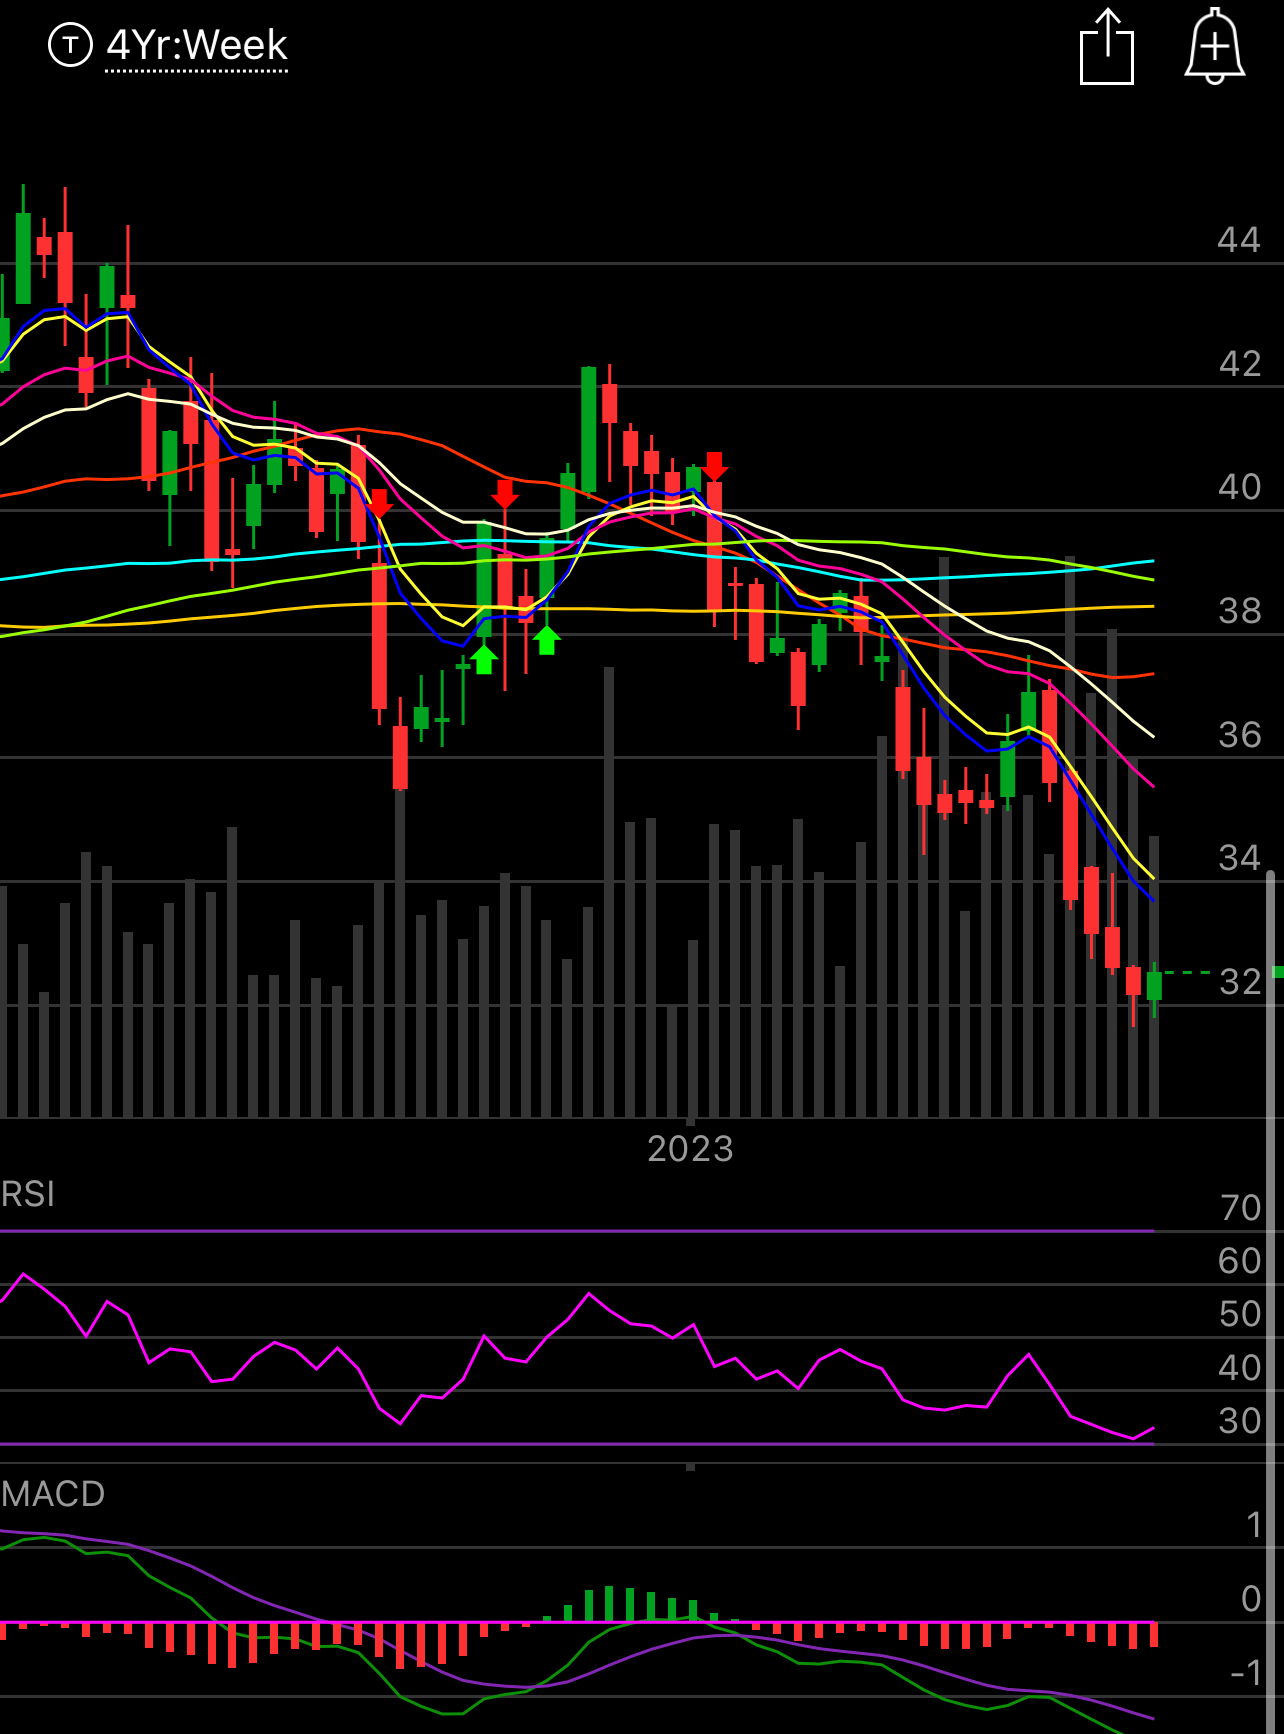This screenshot has height=1734, width=1284.
Task: Tap the RSI 40 level label
Action: click(1240, 1368)
